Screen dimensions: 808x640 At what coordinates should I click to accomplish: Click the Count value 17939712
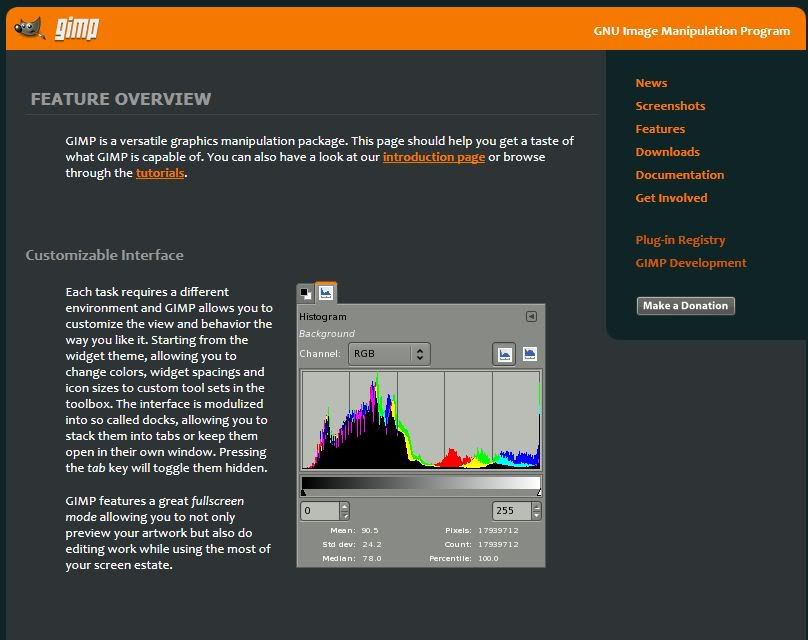click(498, 544)
